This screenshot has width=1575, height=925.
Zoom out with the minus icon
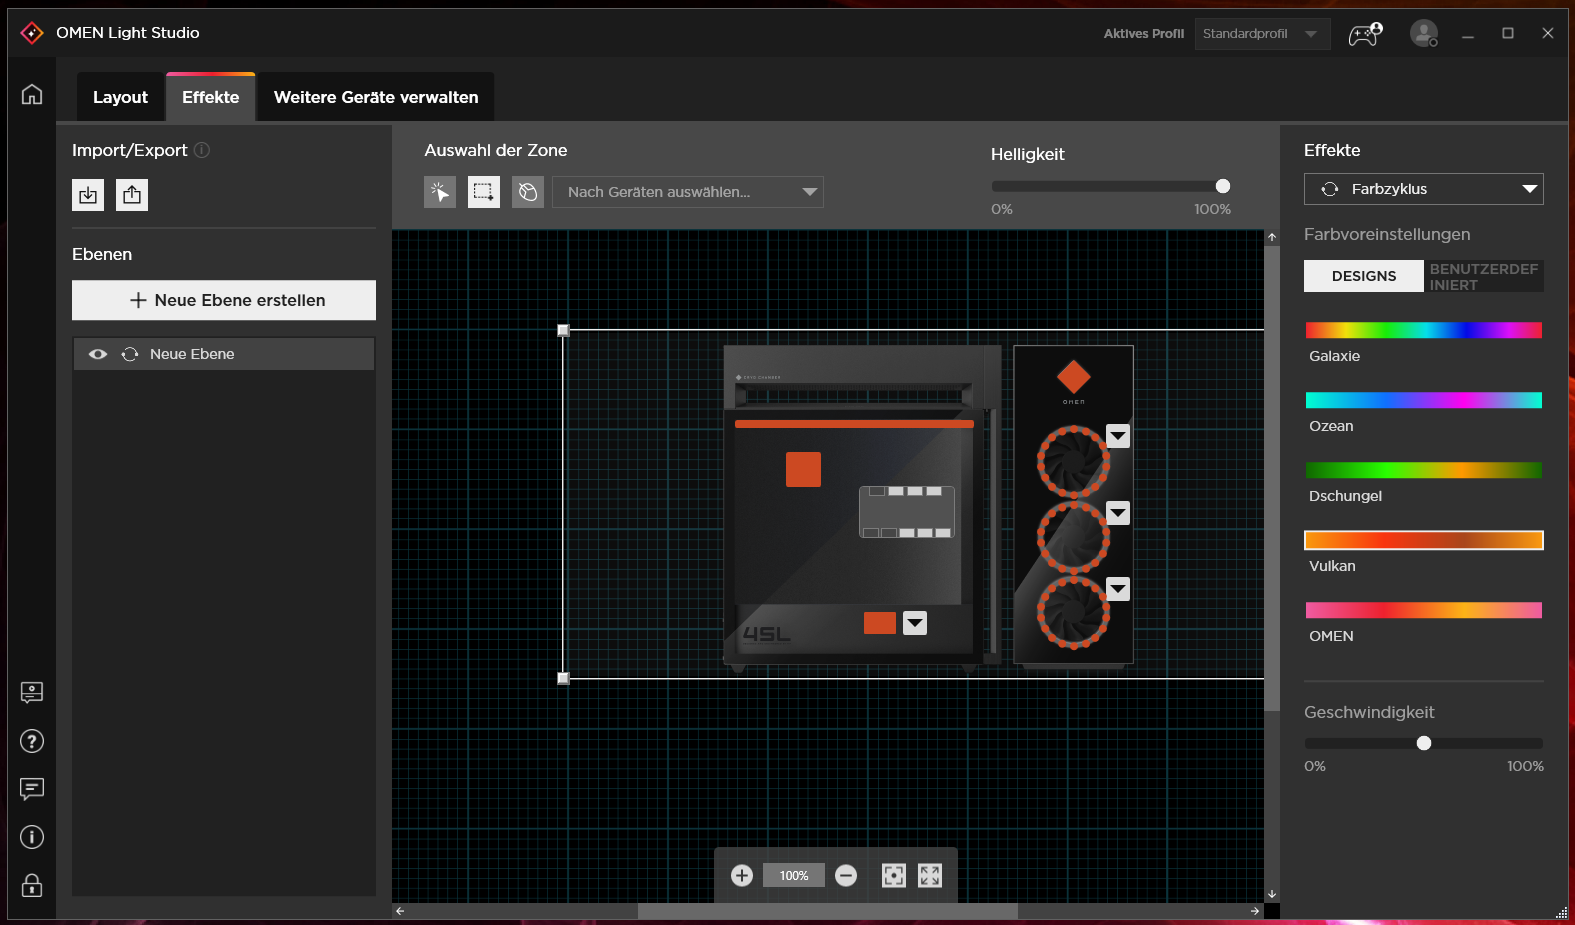point(846,876)
